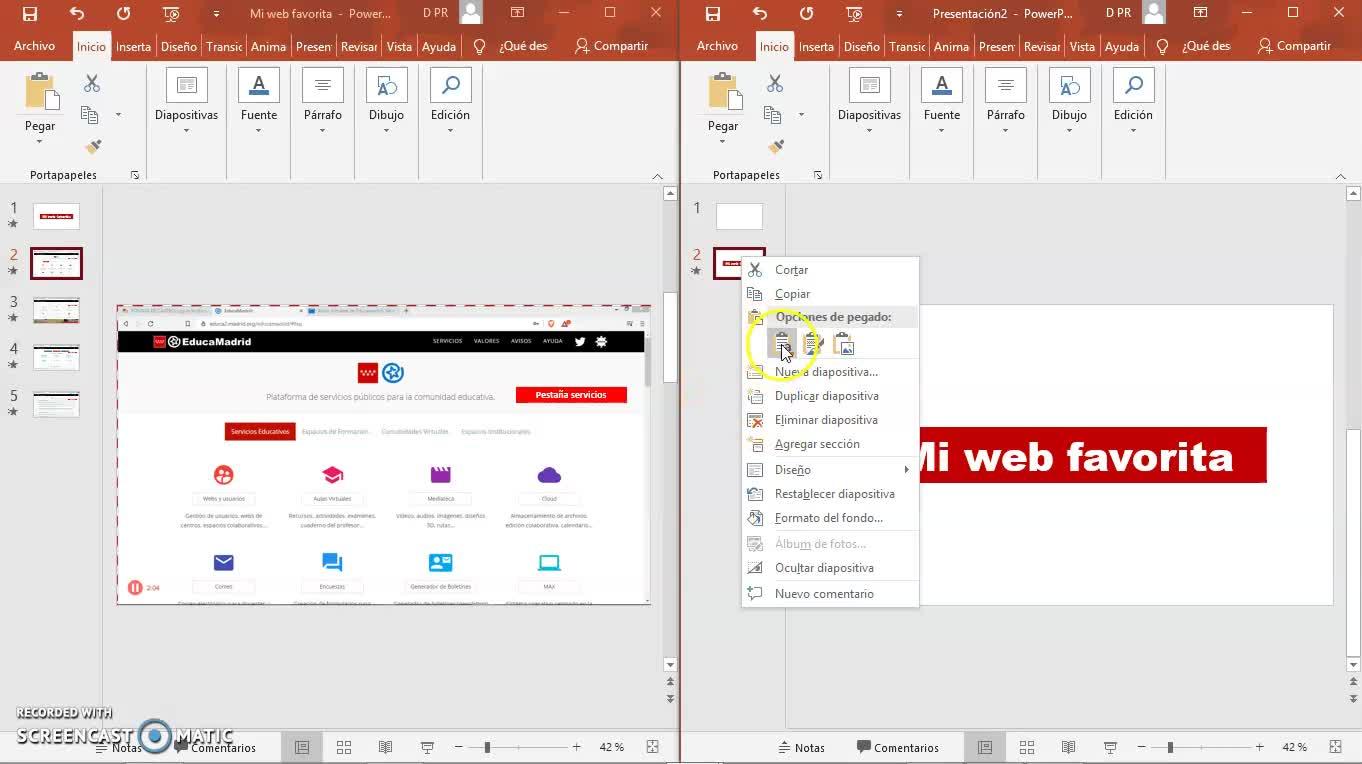Open Revisar tab in Presentación2 window

tap(1042, 46)
